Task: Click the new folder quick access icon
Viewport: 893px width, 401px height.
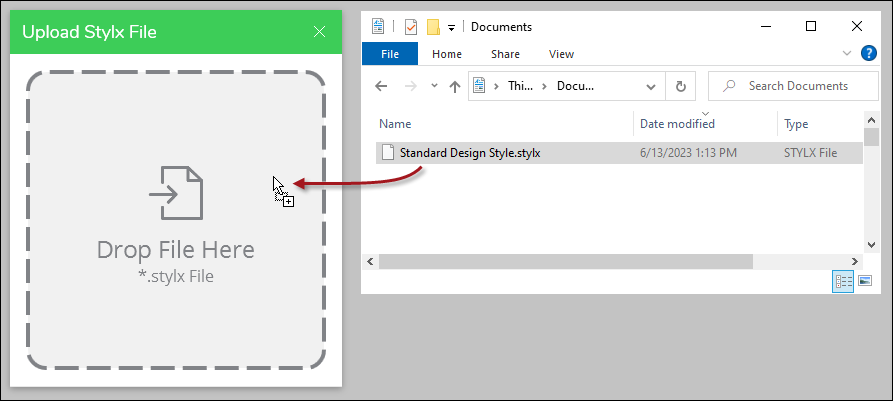Action: coord(433,27)
